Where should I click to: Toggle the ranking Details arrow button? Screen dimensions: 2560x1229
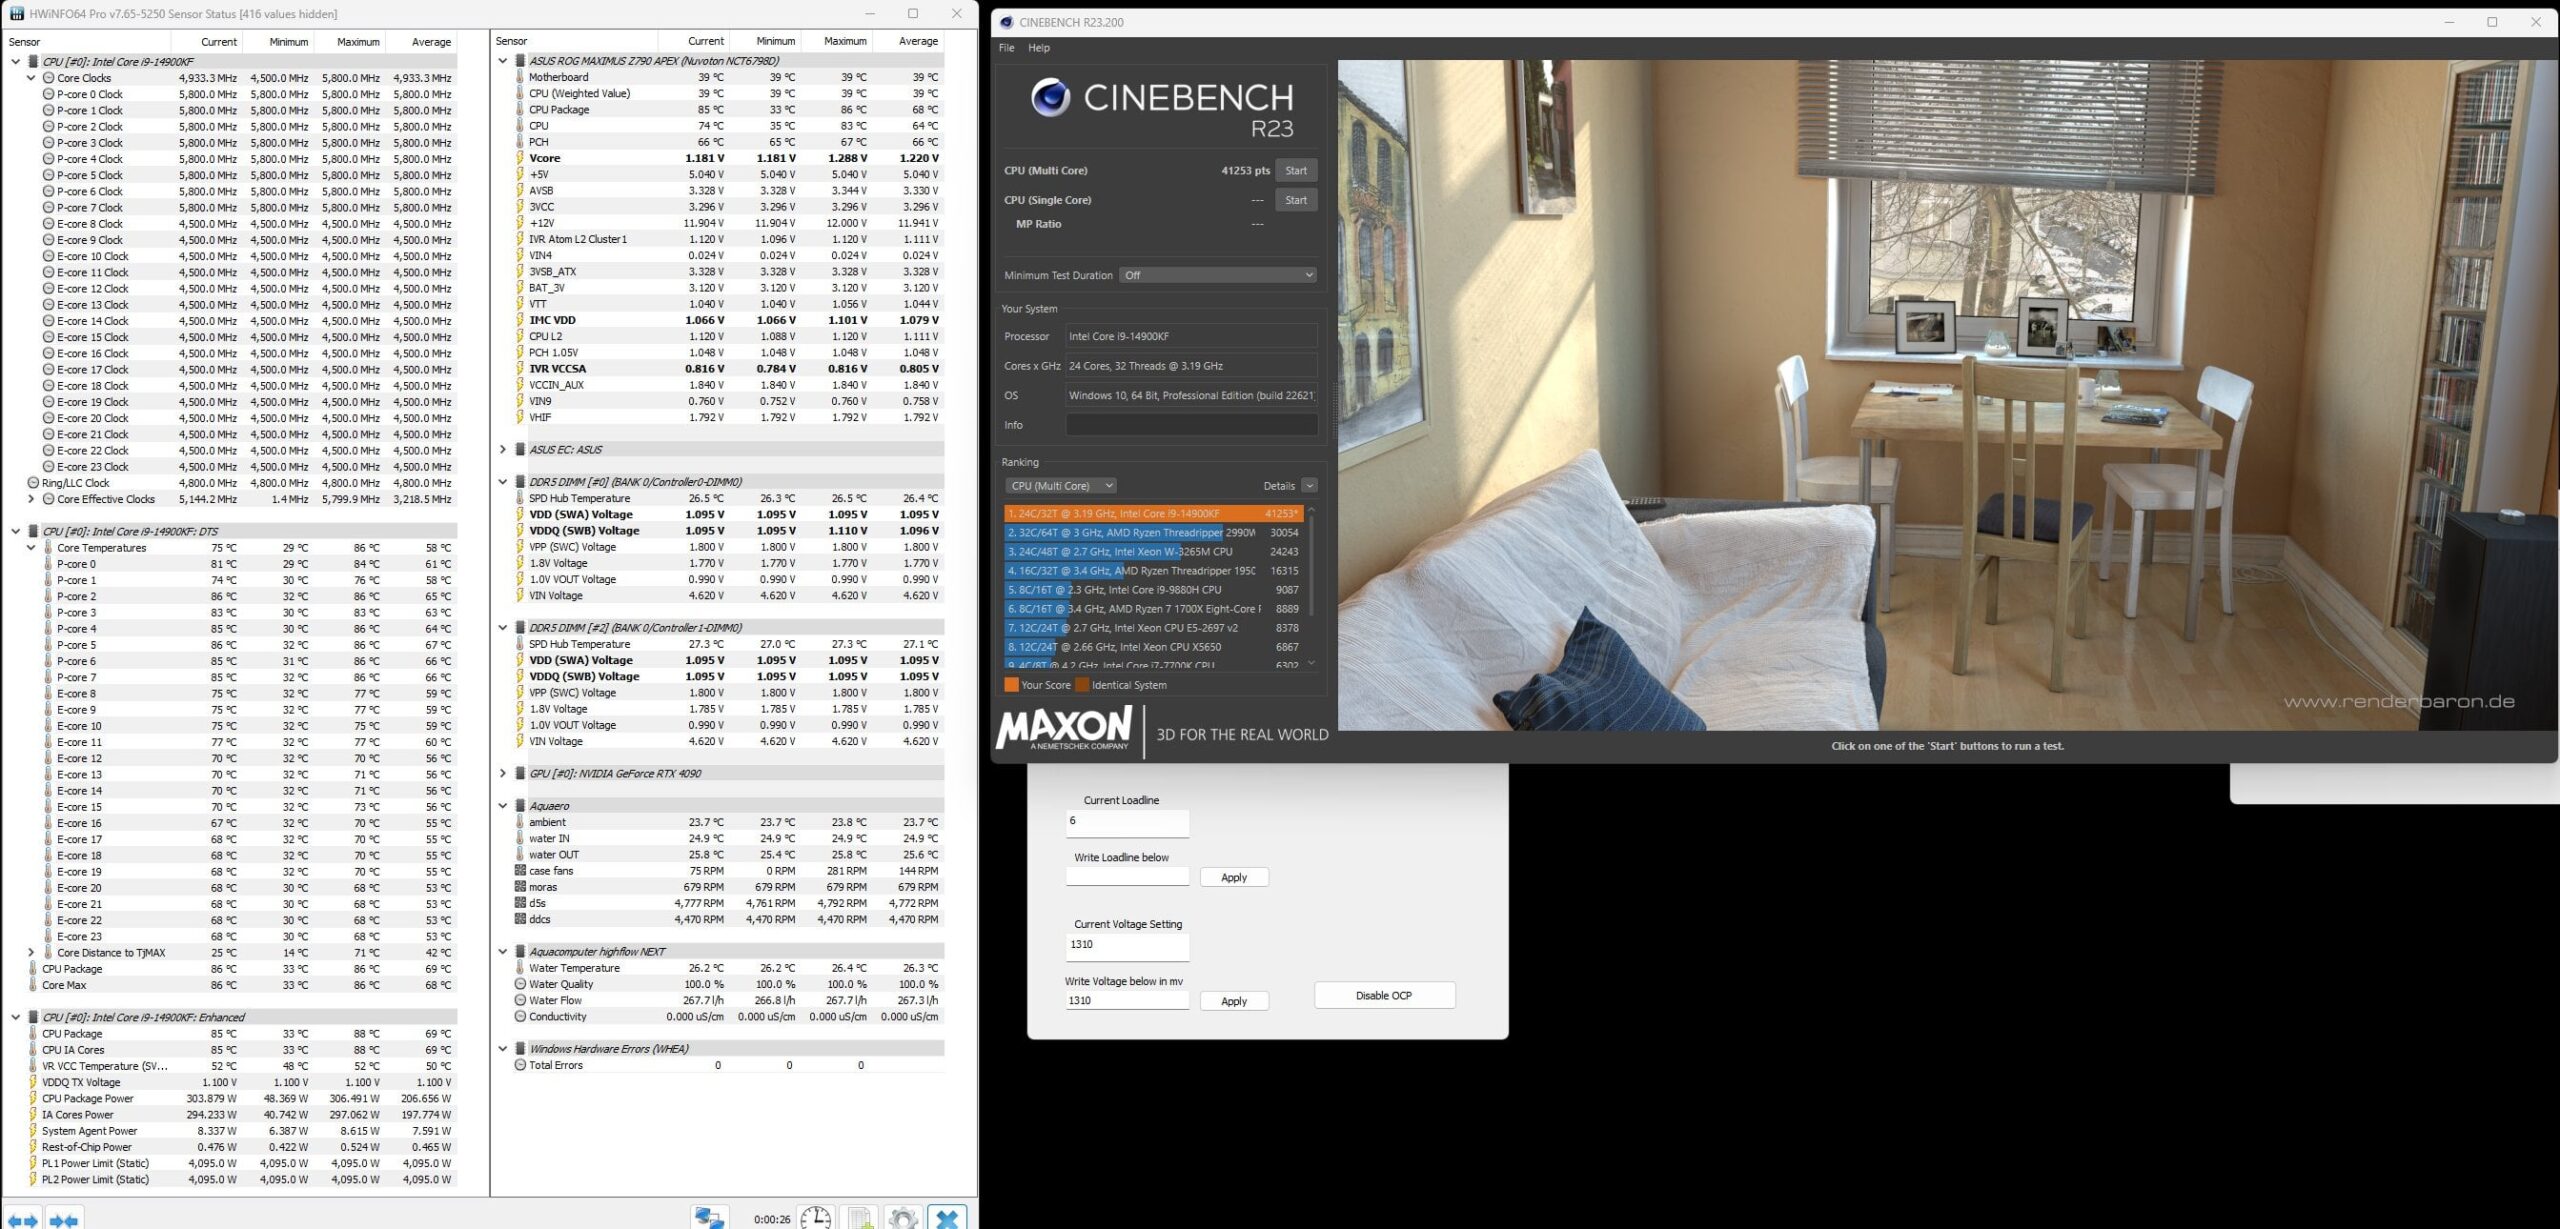1309,486
